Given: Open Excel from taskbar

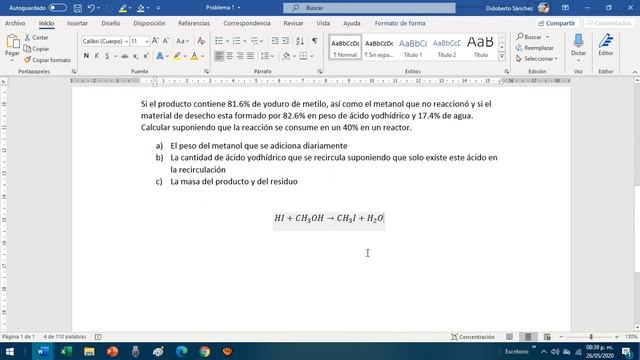Looking at the screenshot, I should [x=66, y=351].
